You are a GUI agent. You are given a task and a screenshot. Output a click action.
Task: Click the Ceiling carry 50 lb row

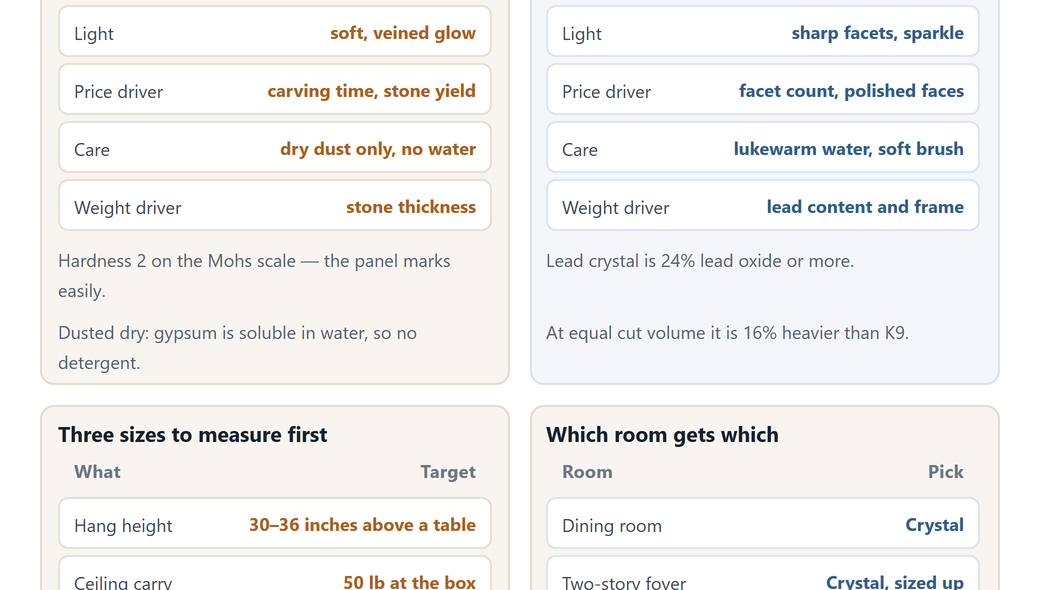[275, 574]
